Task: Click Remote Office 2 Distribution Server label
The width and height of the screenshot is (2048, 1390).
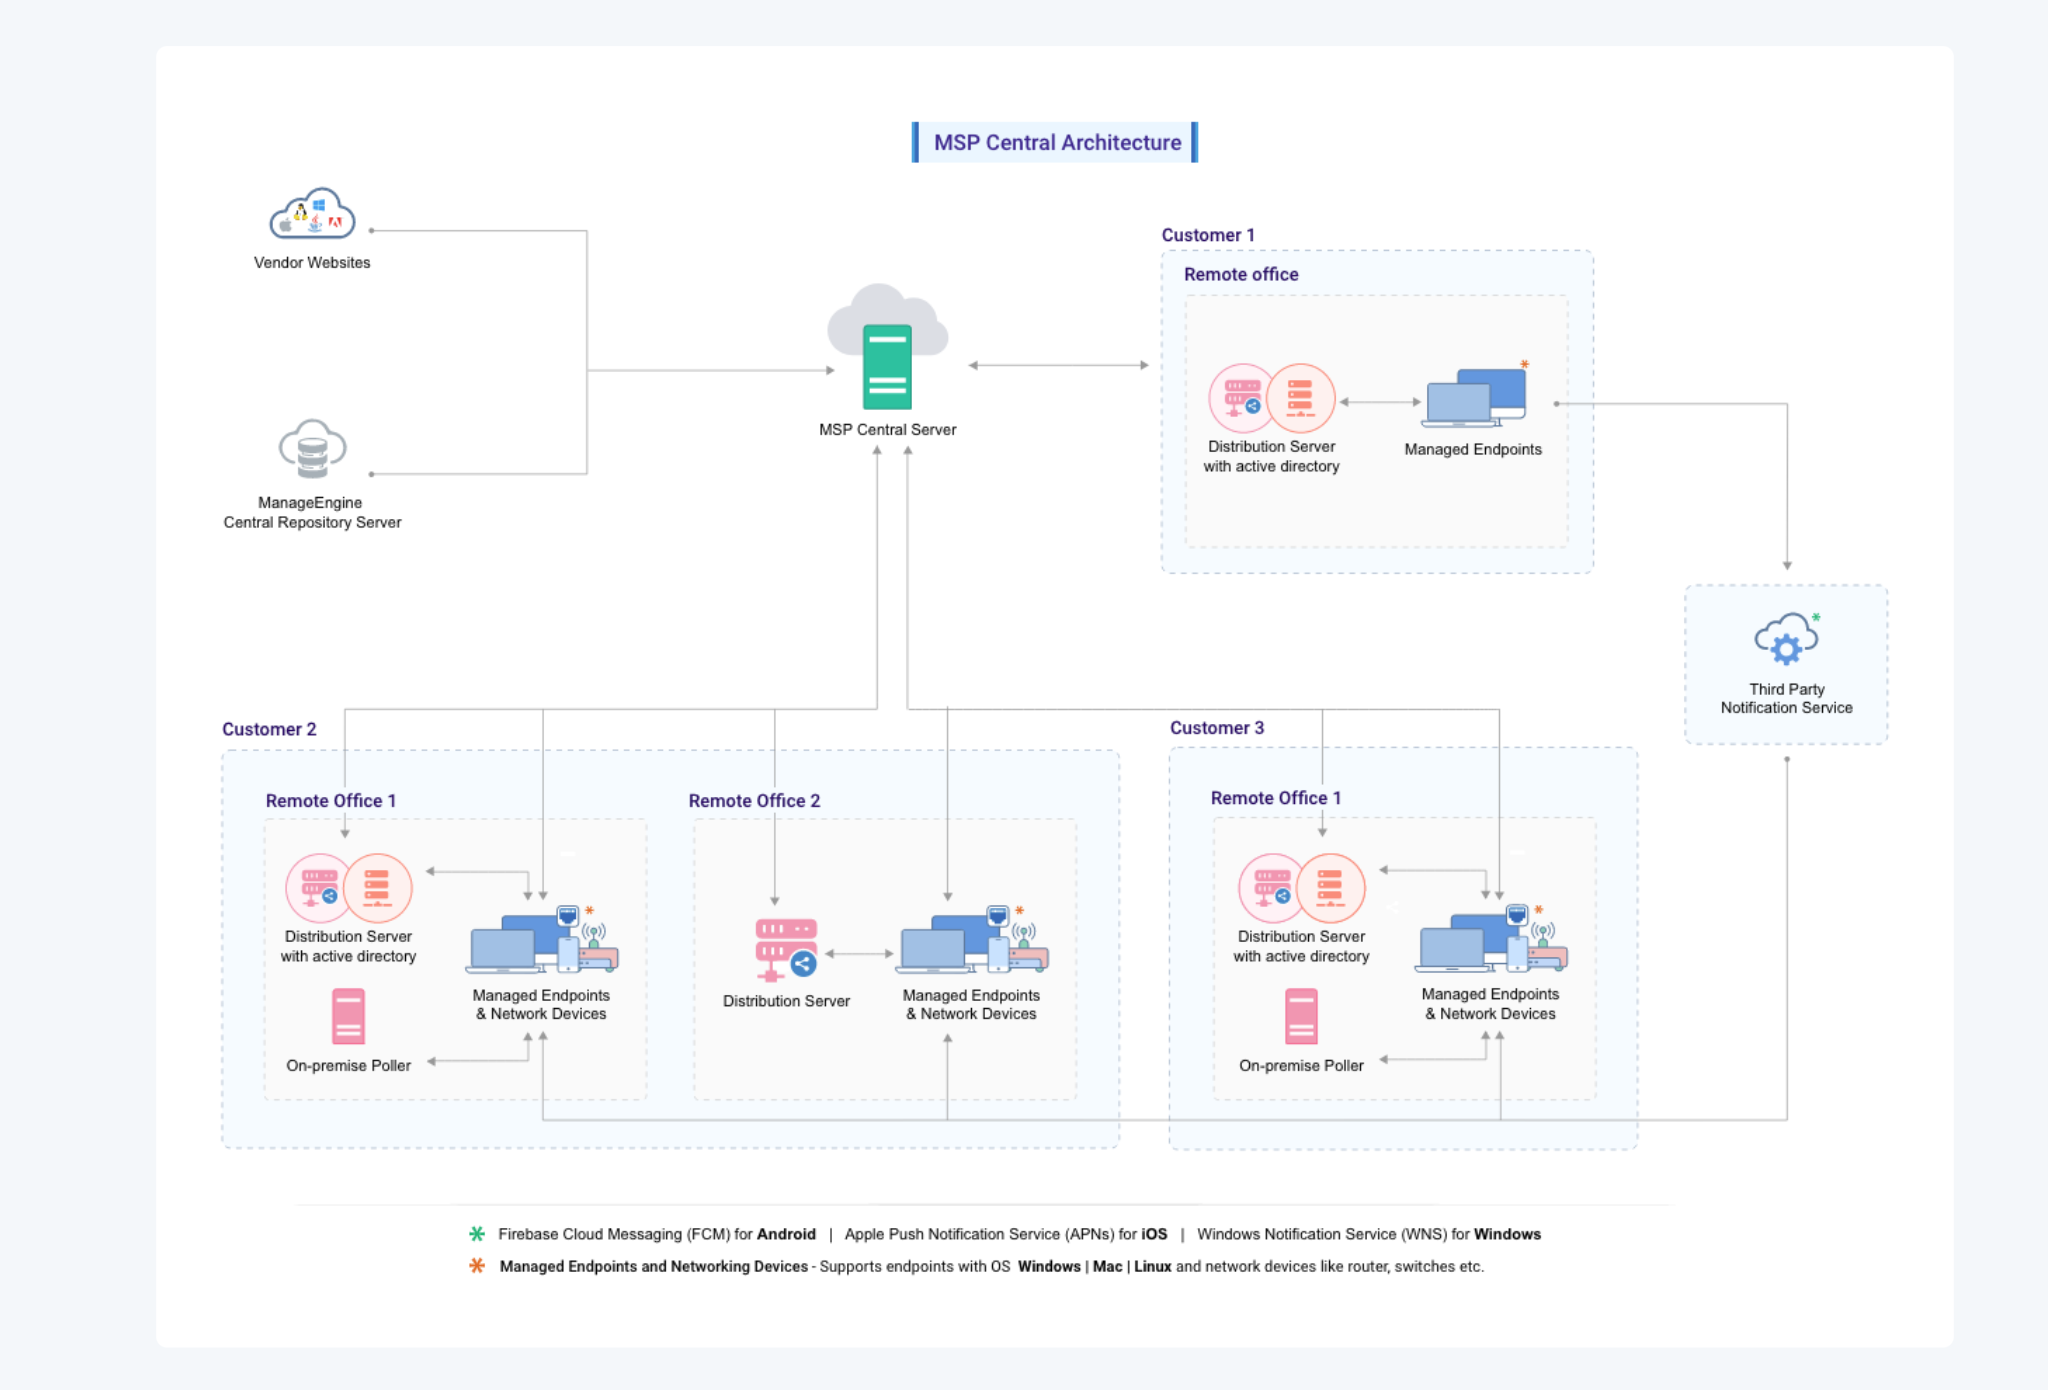Action: click(x=786, y=1001)
